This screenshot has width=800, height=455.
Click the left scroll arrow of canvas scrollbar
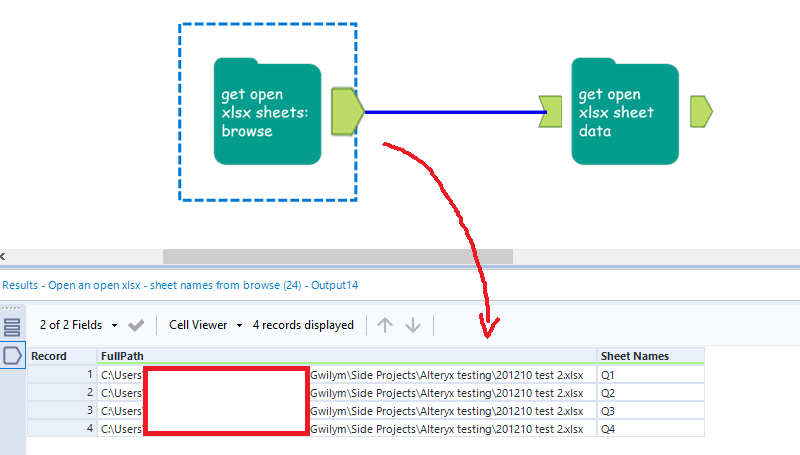click(3, 257)
